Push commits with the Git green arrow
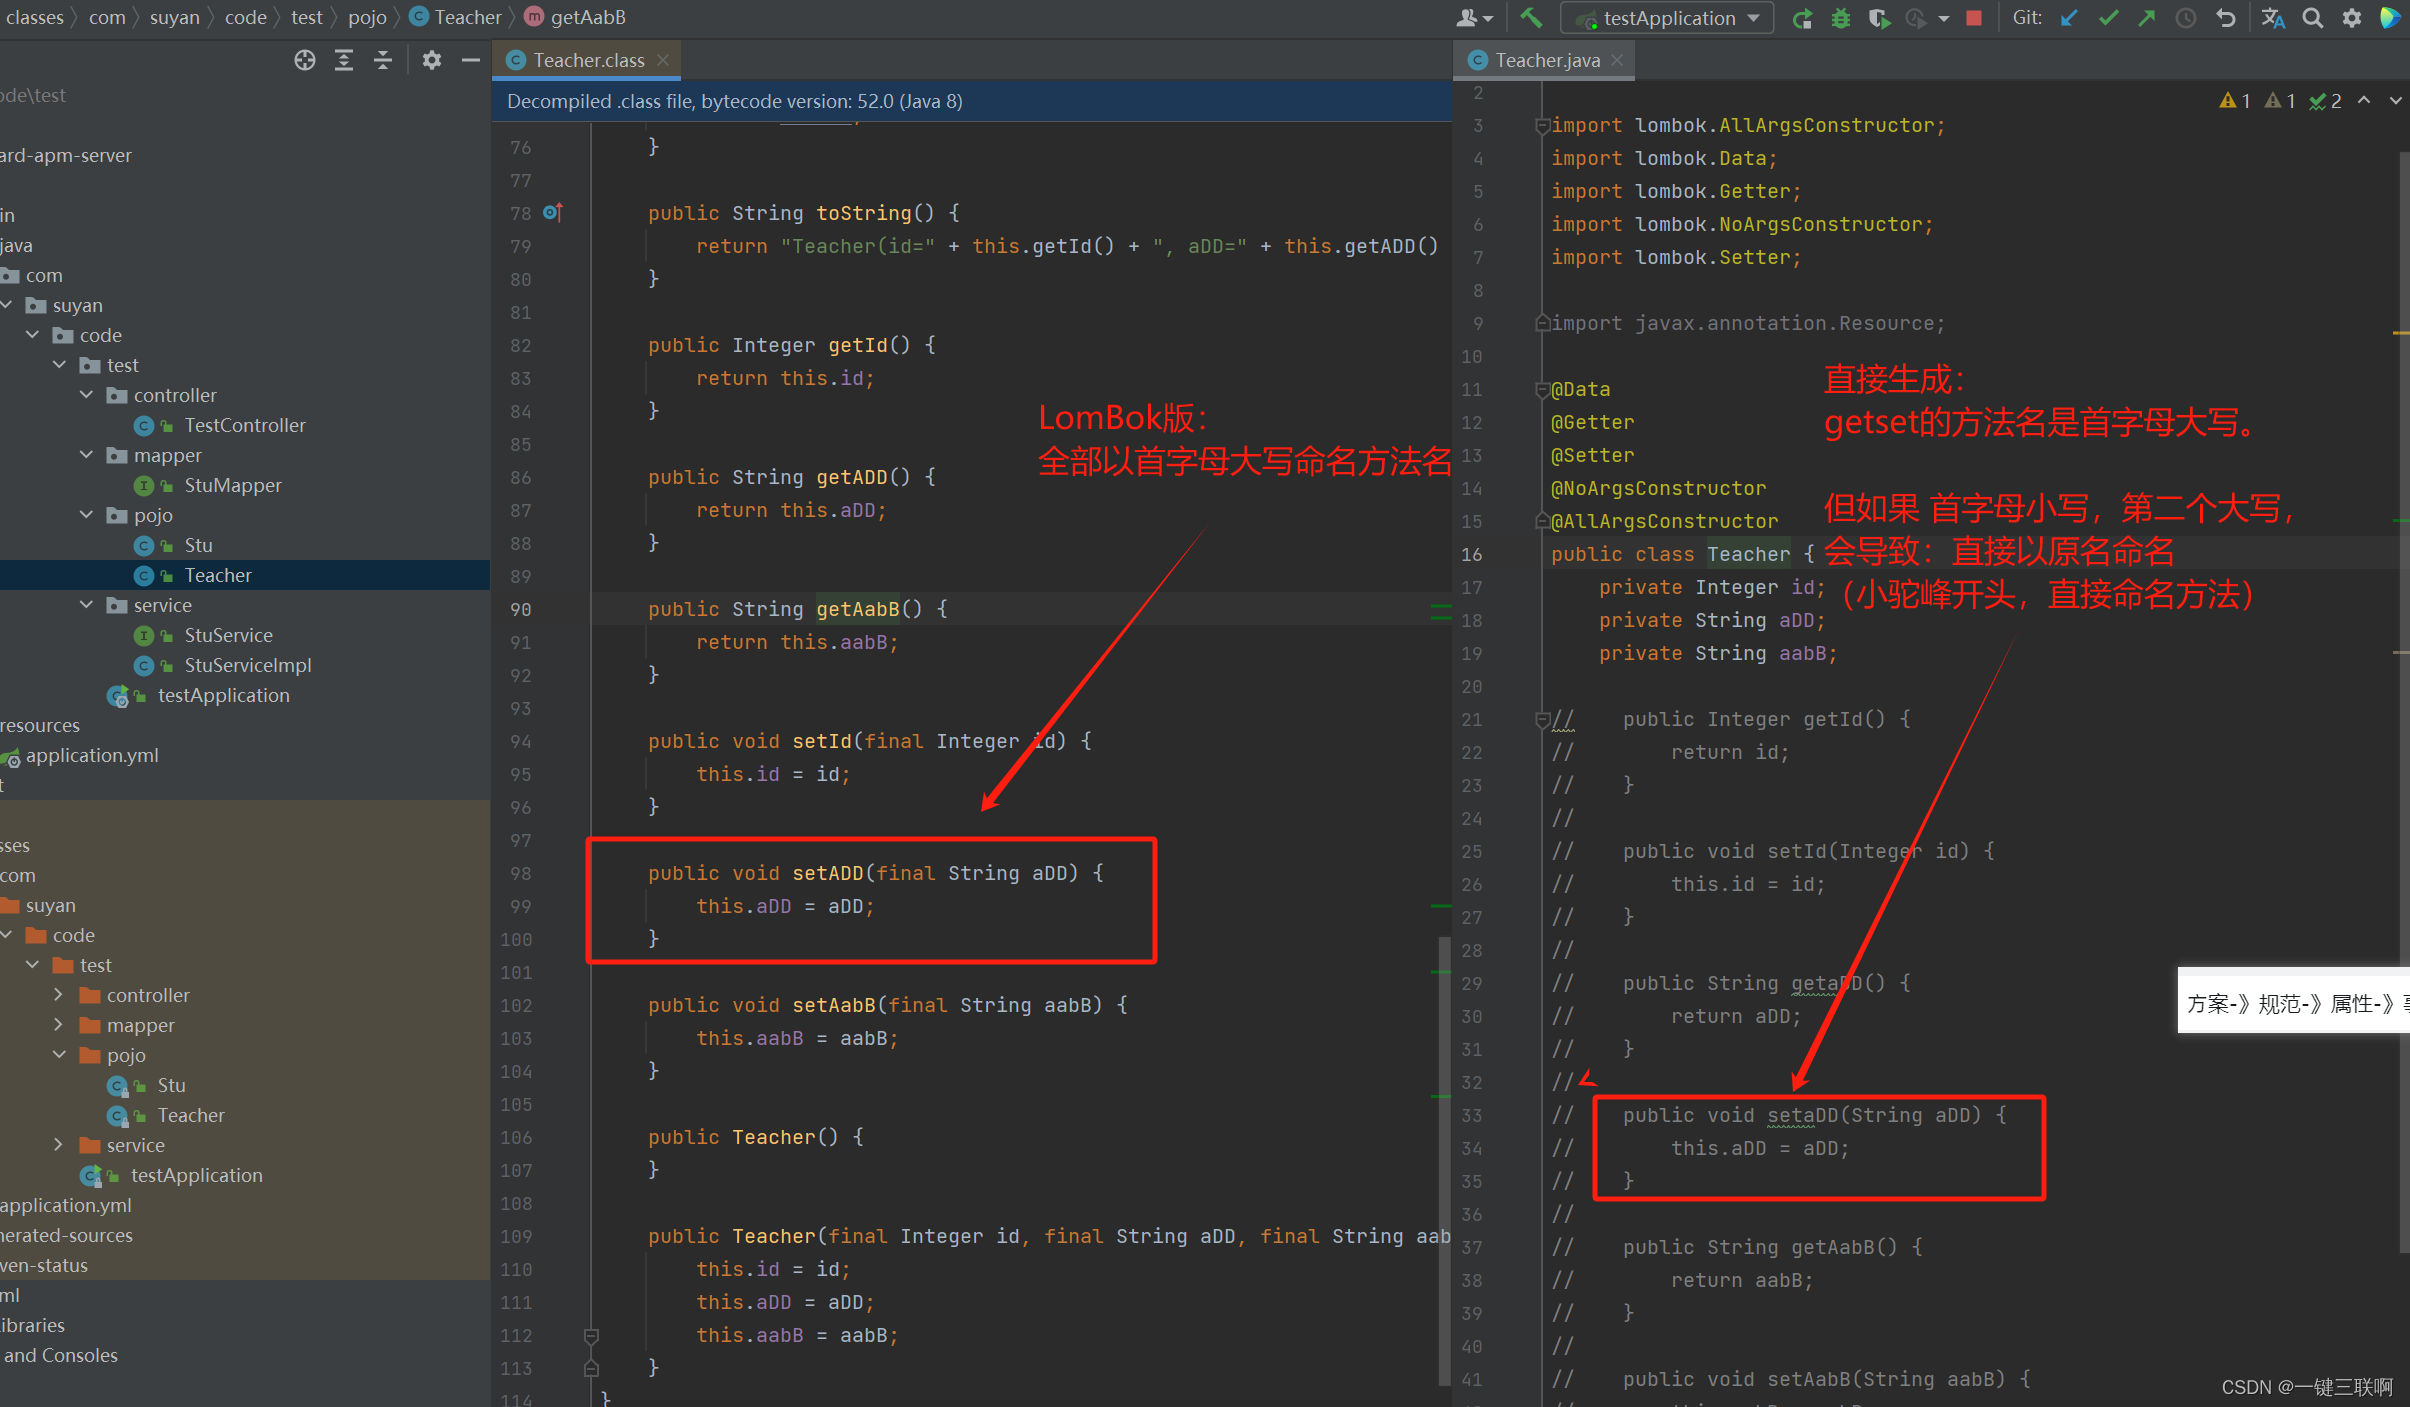This screenshot has height=1407, width=2410. click(x=2147, y=18)
